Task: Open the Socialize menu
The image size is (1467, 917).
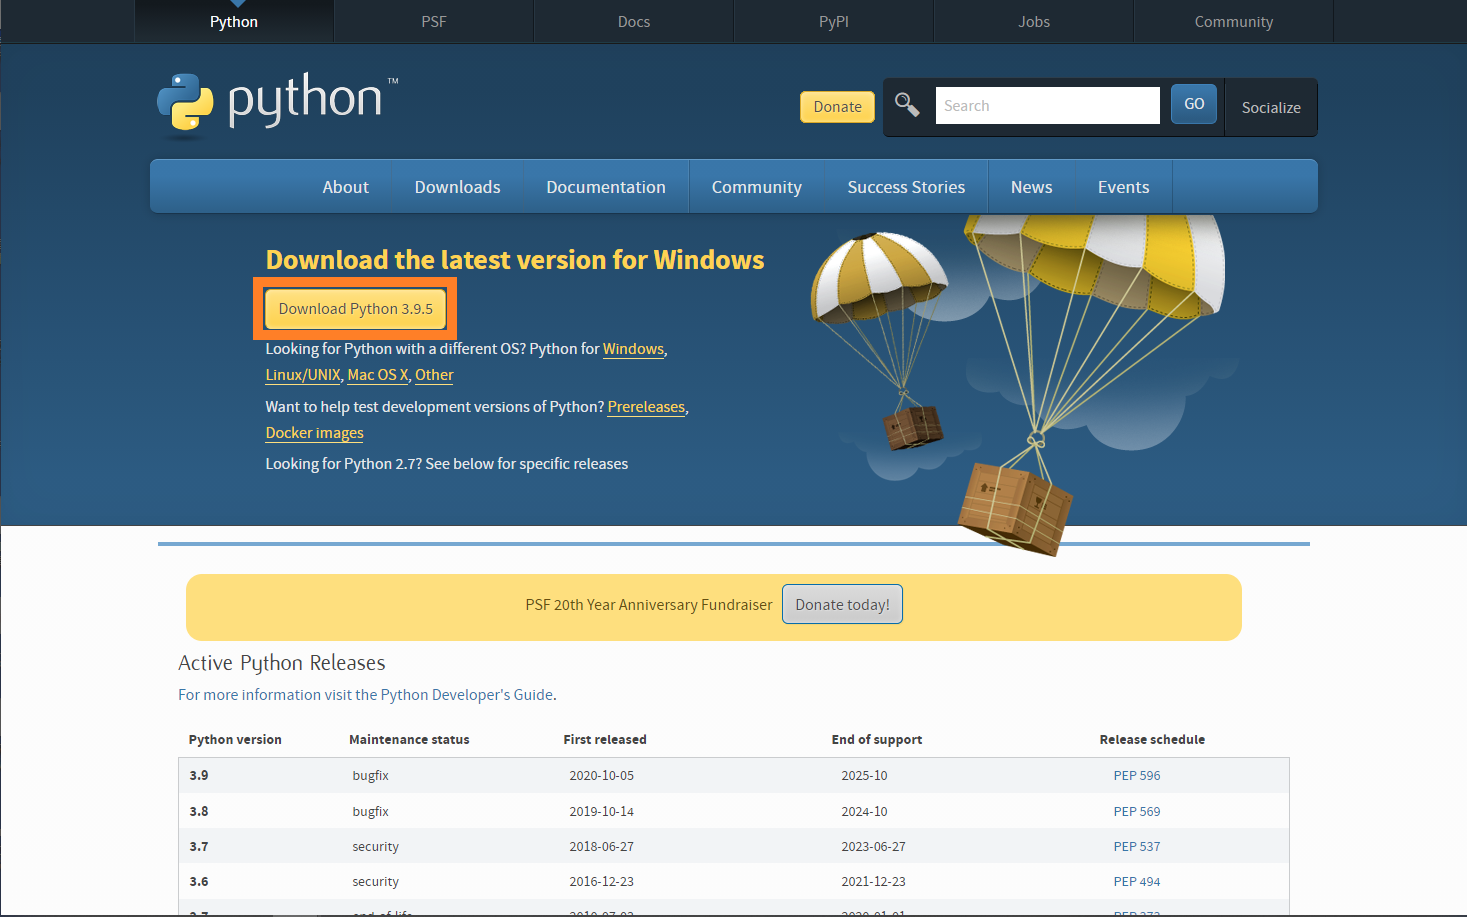Action: (x=1271, y=107)
